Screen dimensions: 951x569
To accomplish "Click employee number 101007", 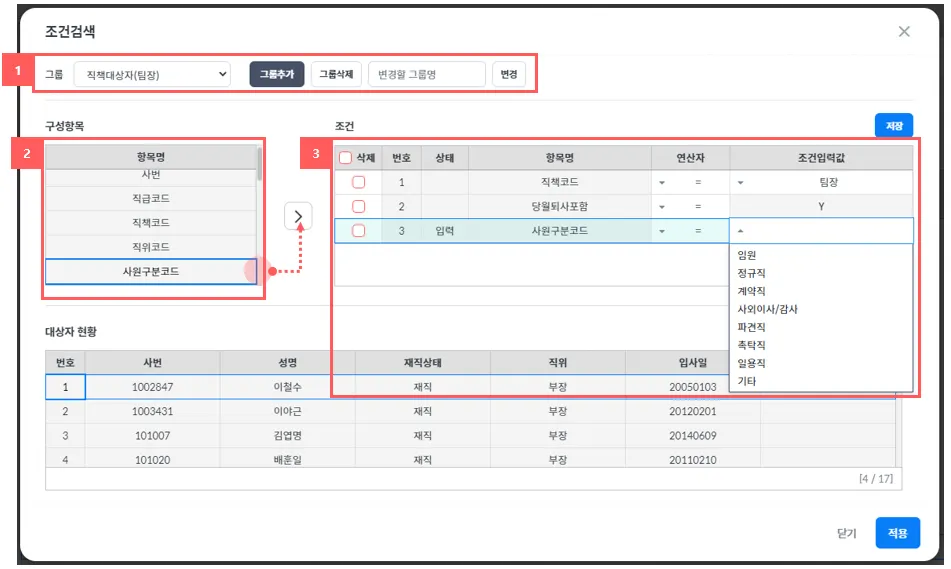I will pos(152,436).
